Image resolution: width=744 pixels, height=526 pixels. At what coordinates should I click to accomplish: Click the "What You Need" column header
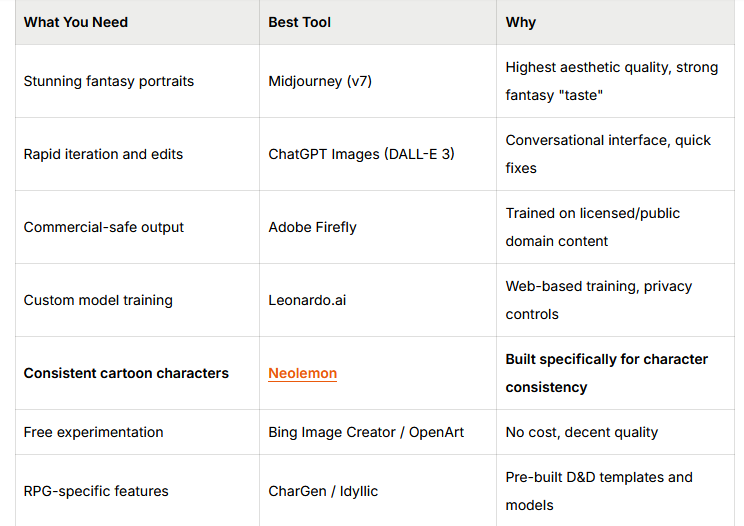76,22
